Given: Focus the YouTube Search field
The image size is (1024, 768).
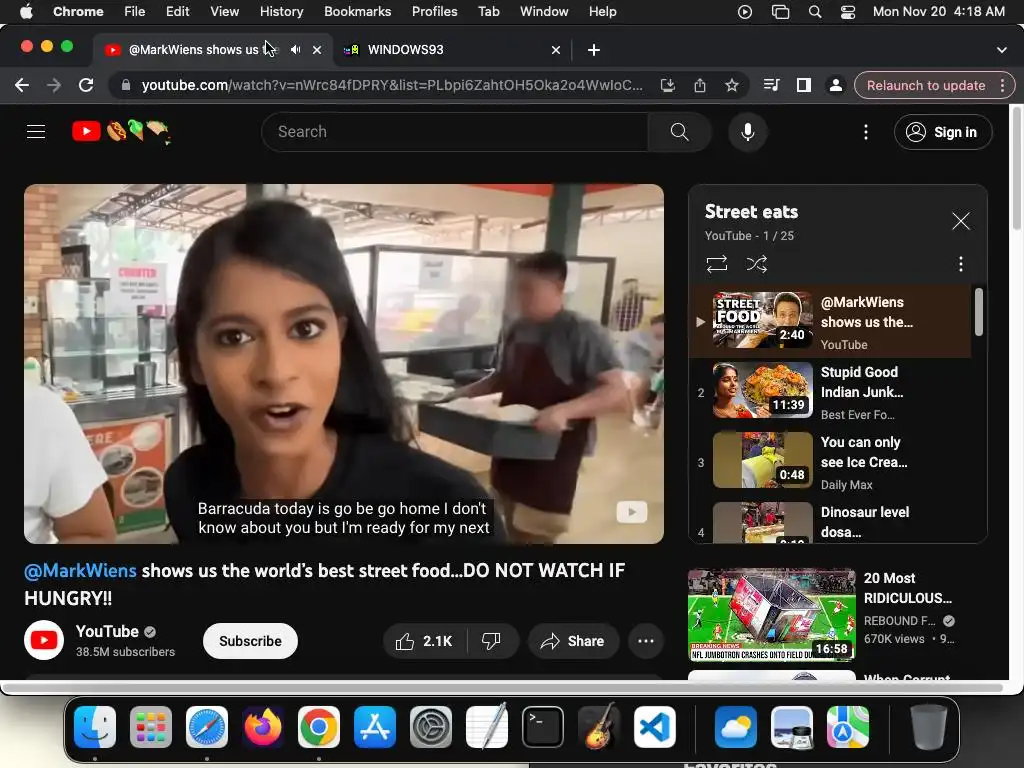Looking at the screenshot, I should coord(455,132).
